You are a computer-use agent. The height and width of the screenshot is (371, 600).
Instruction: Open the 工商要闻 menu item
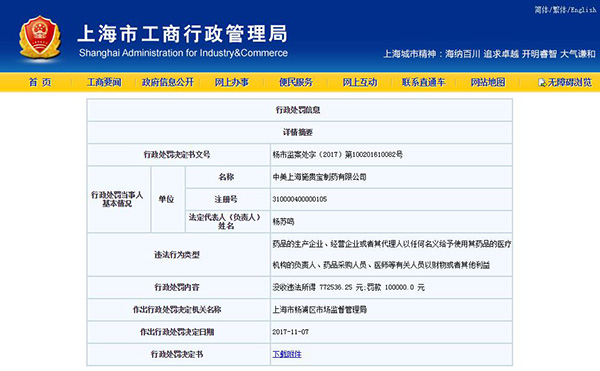(104, 82)
